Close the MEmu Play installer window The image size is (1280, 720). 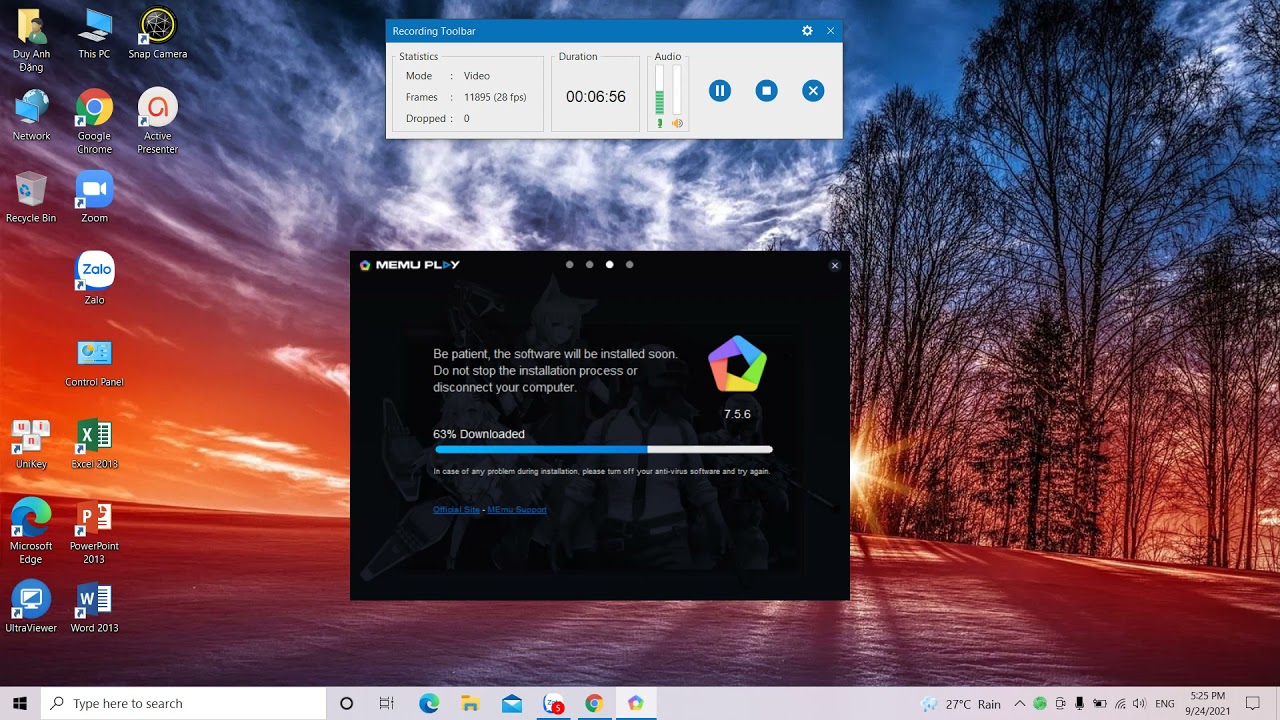pyautogui.click(x=835, y=265)
